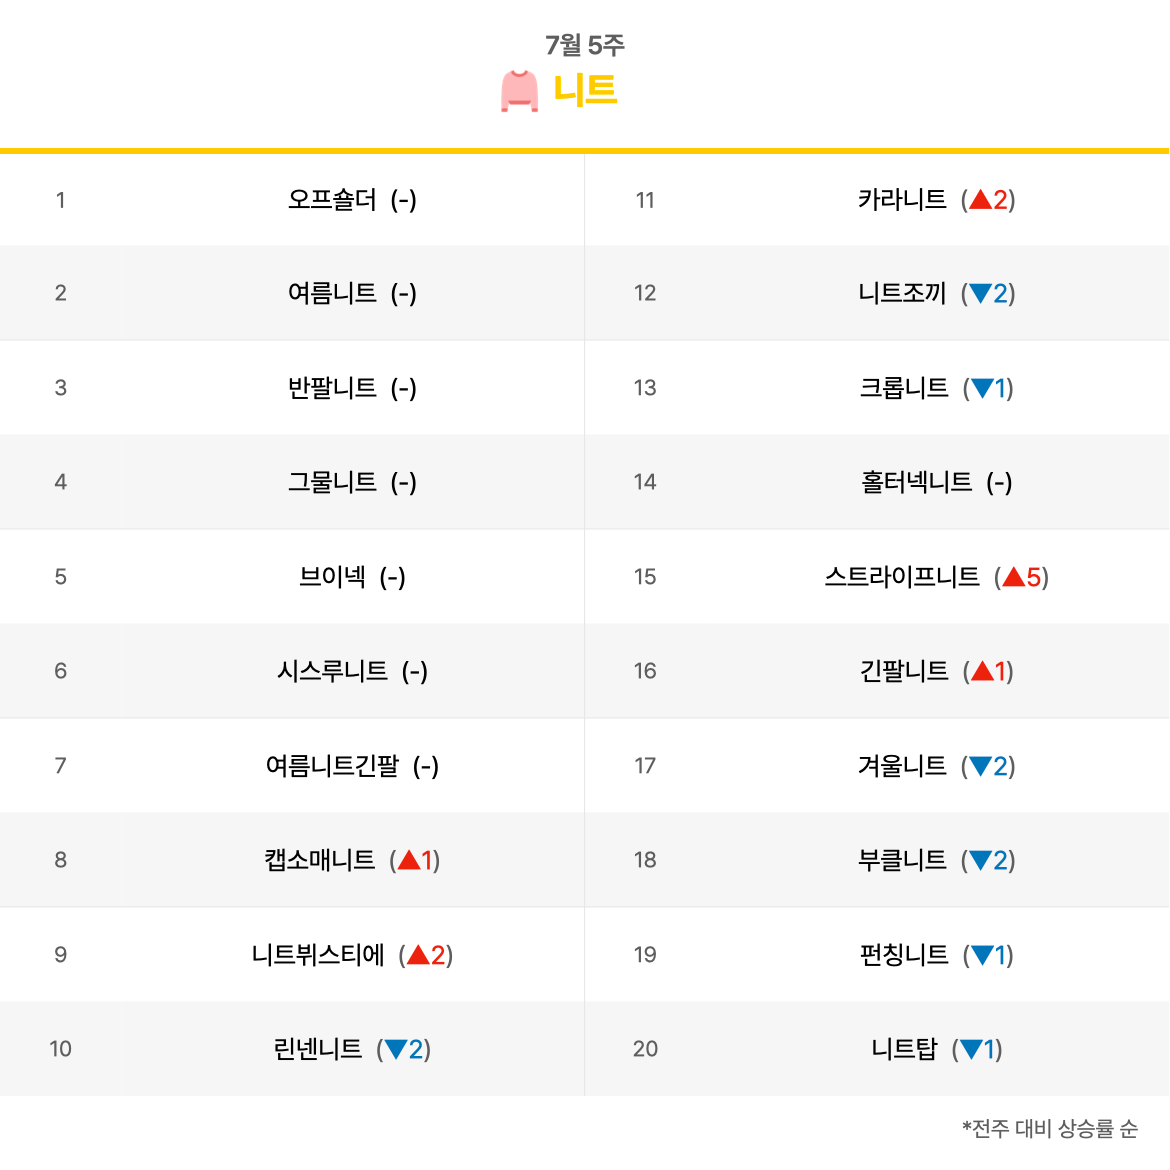
Task: Click the 전주 대비 상승률 순 footnote
Action: [1050, 1129]
